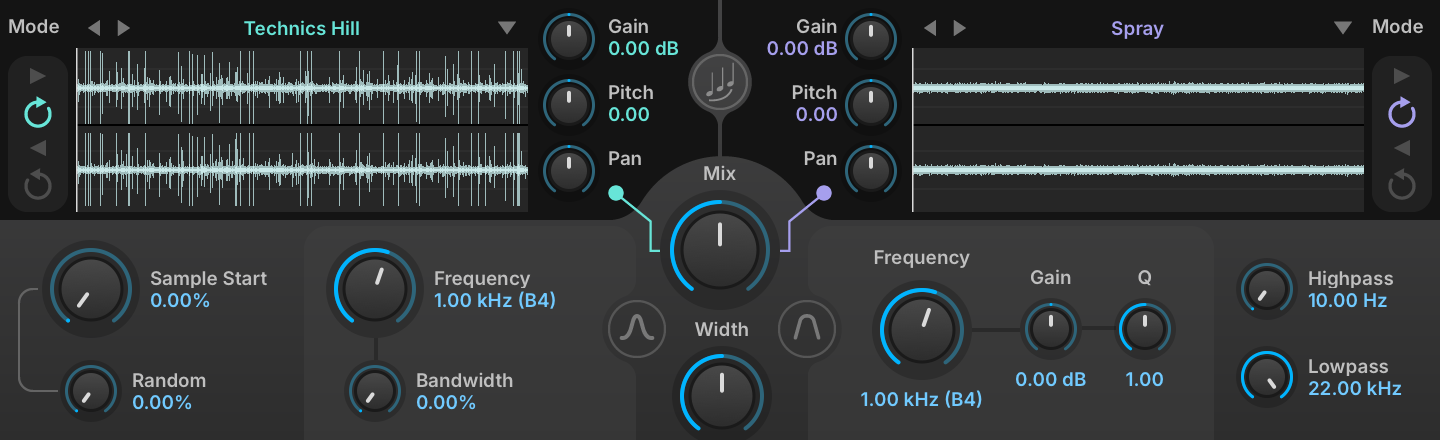This screenshot has width=1440, height=440.
Task: Load previous sample before Technics Hill
Action: 94,28
